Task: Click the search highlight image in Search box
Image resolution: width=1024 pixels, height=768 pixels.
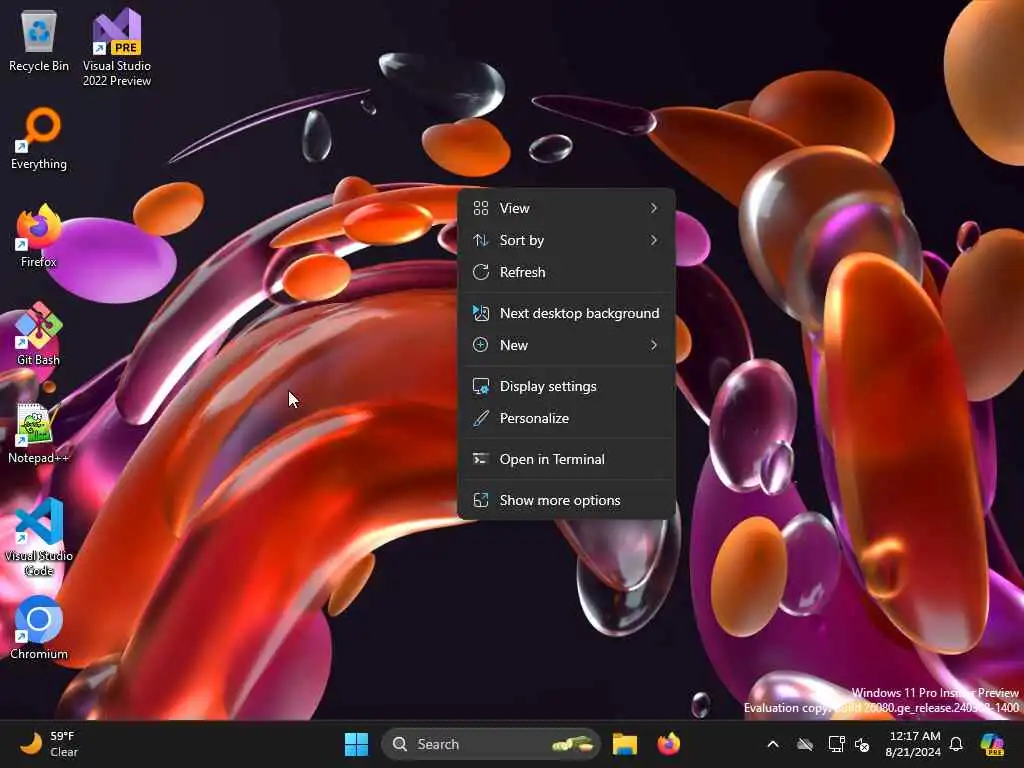Action: pos(573,744)
